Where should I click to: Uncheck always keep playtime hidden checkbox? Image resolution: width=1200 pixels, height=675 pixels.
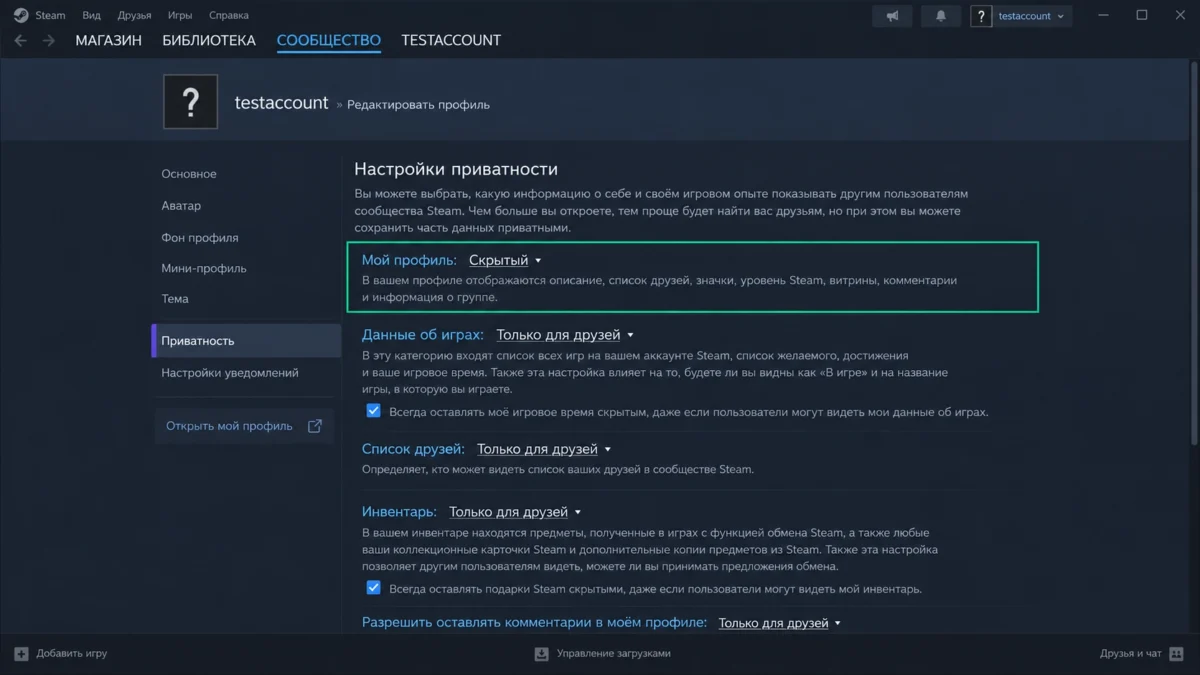point(373,411)
